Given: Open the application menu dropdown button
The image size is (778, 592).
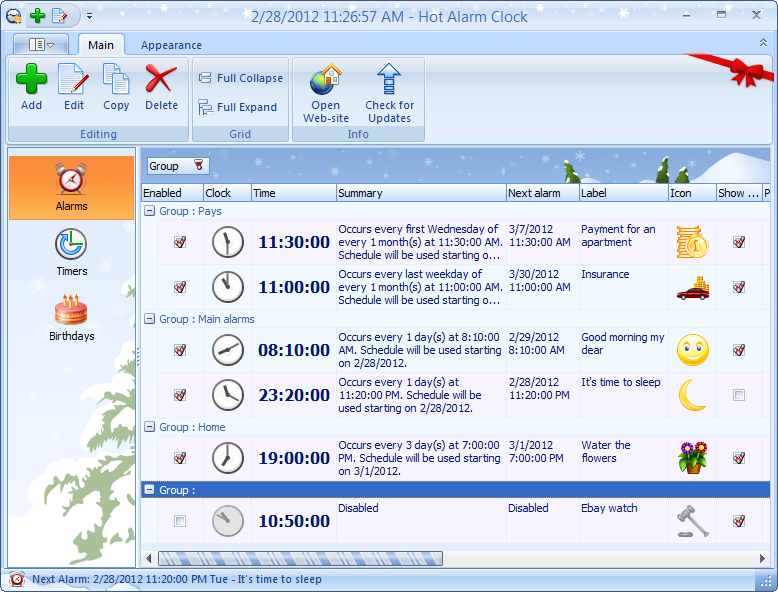Looking at the screenshot, I should pos(41,45).
